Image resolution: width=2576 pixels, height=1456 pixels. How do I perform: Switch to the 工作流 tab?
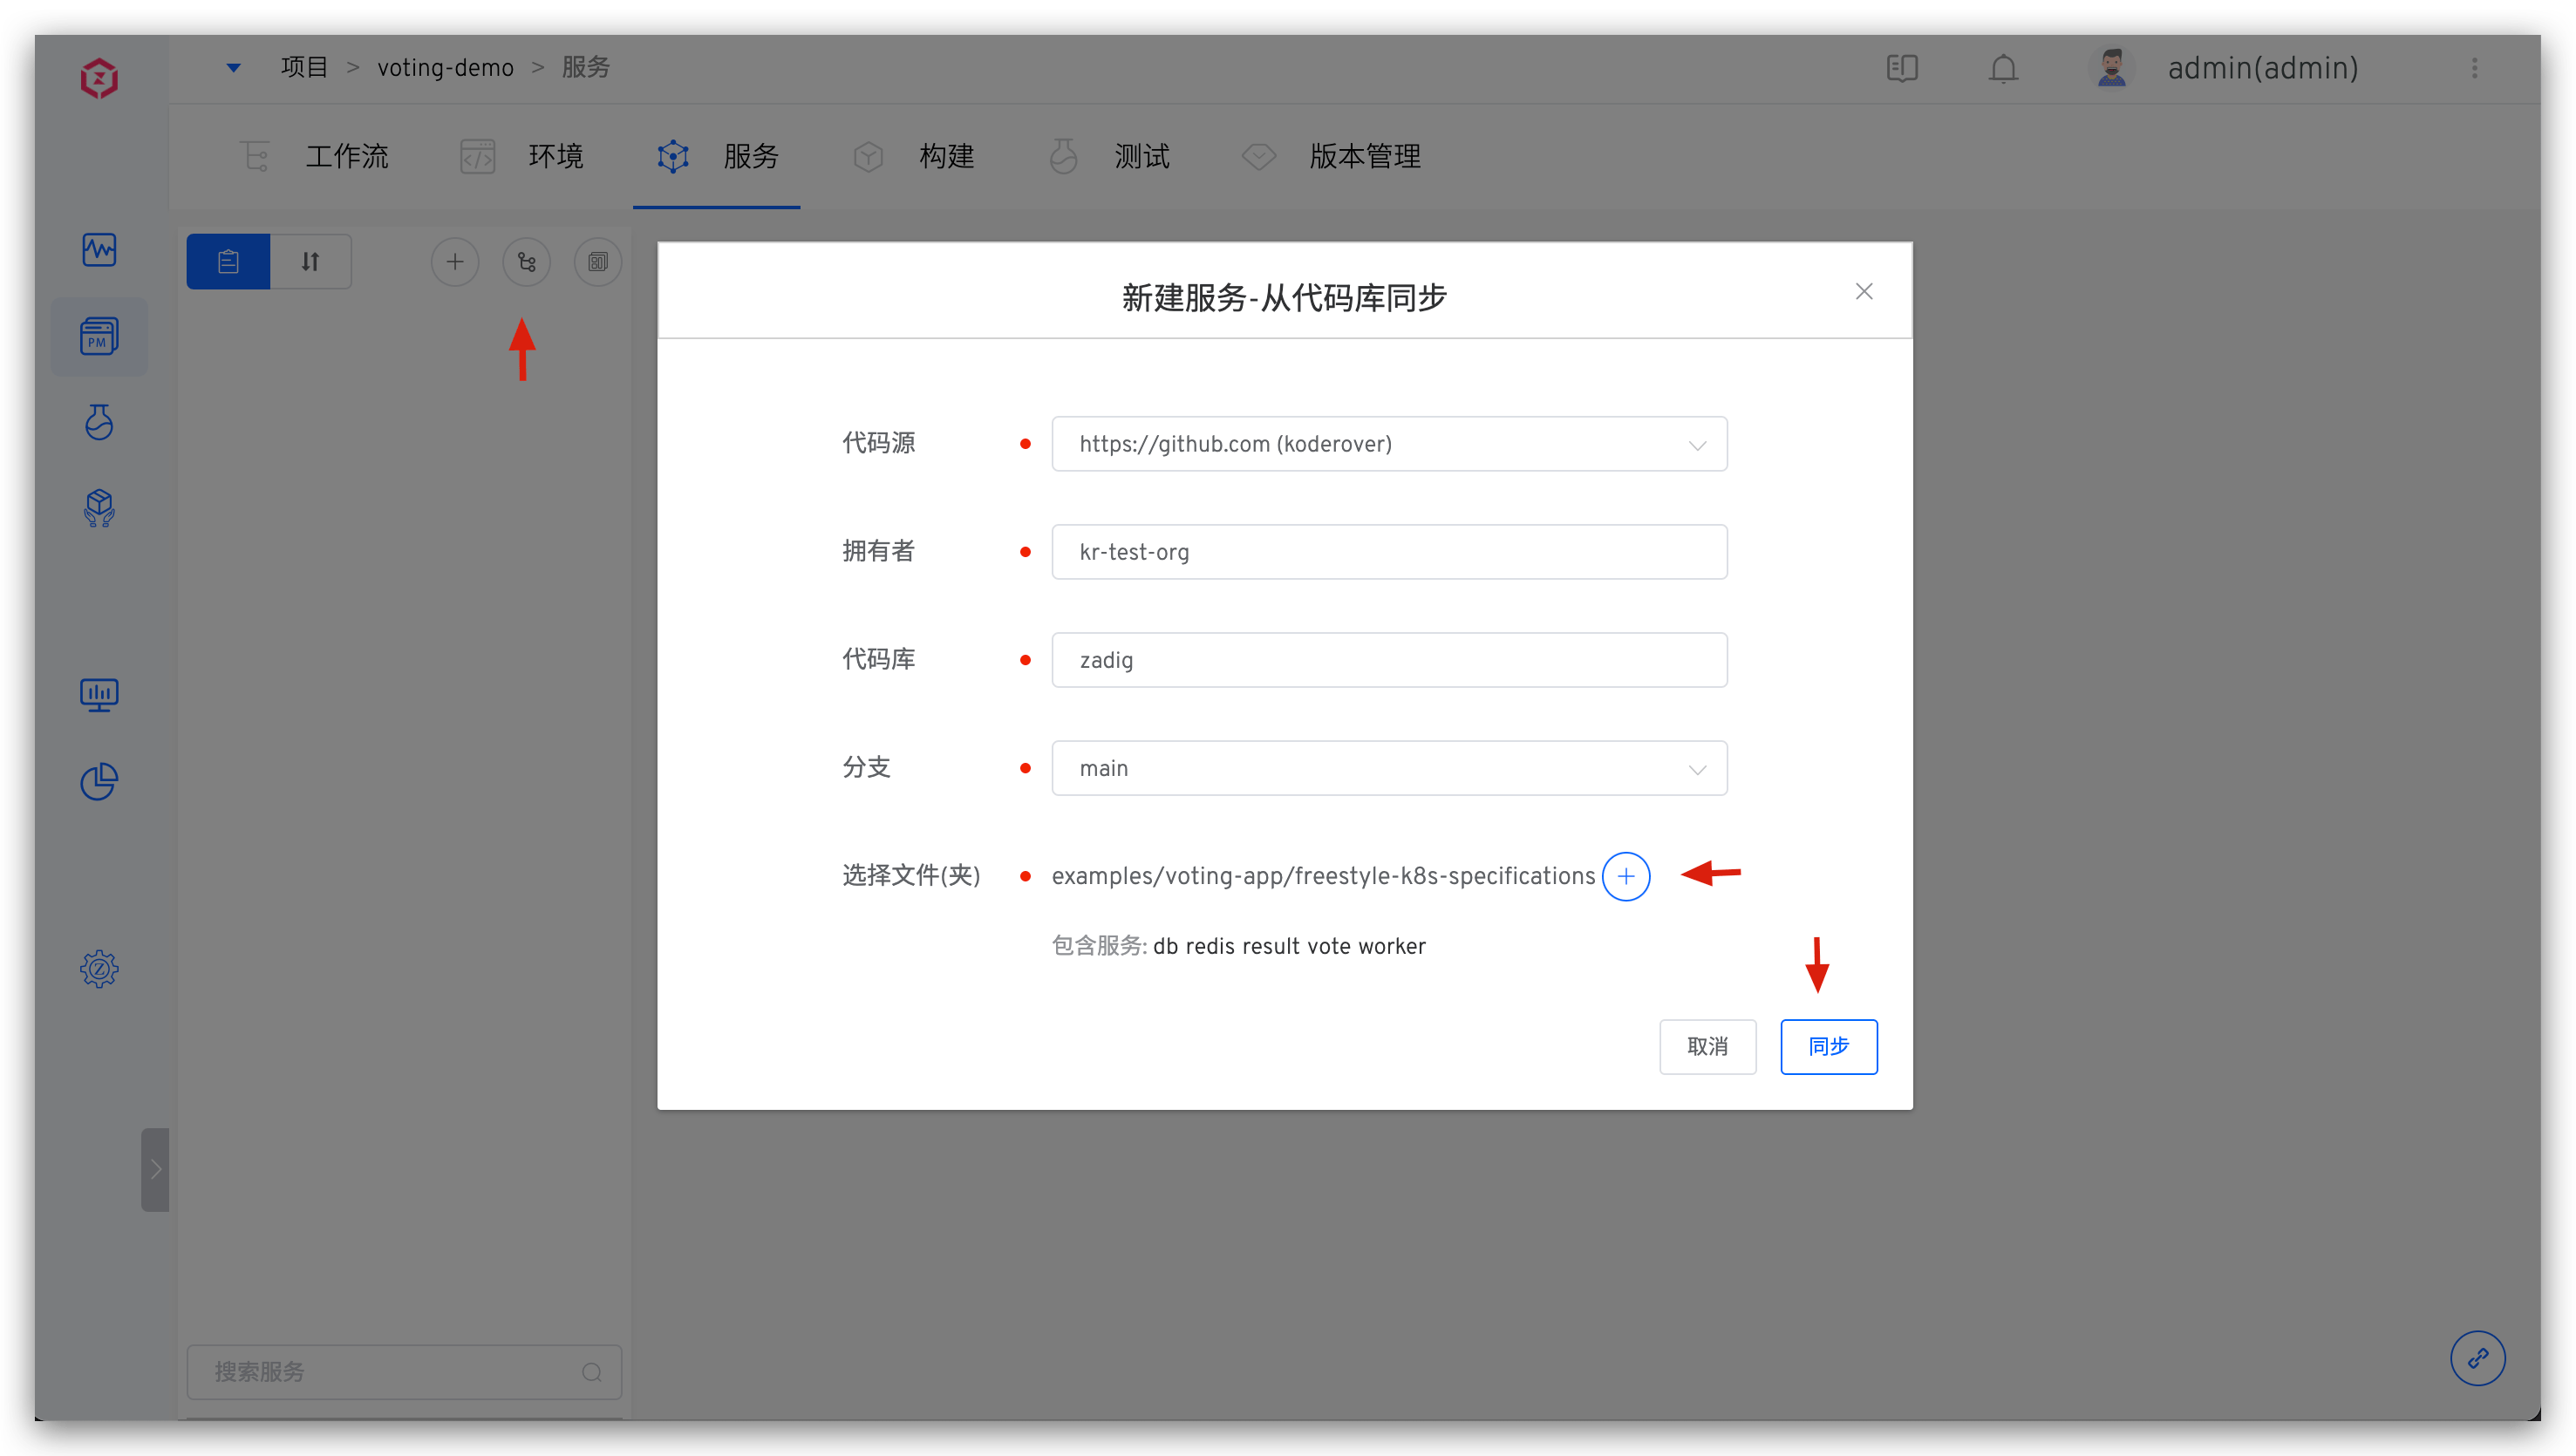tap(346, 156)
